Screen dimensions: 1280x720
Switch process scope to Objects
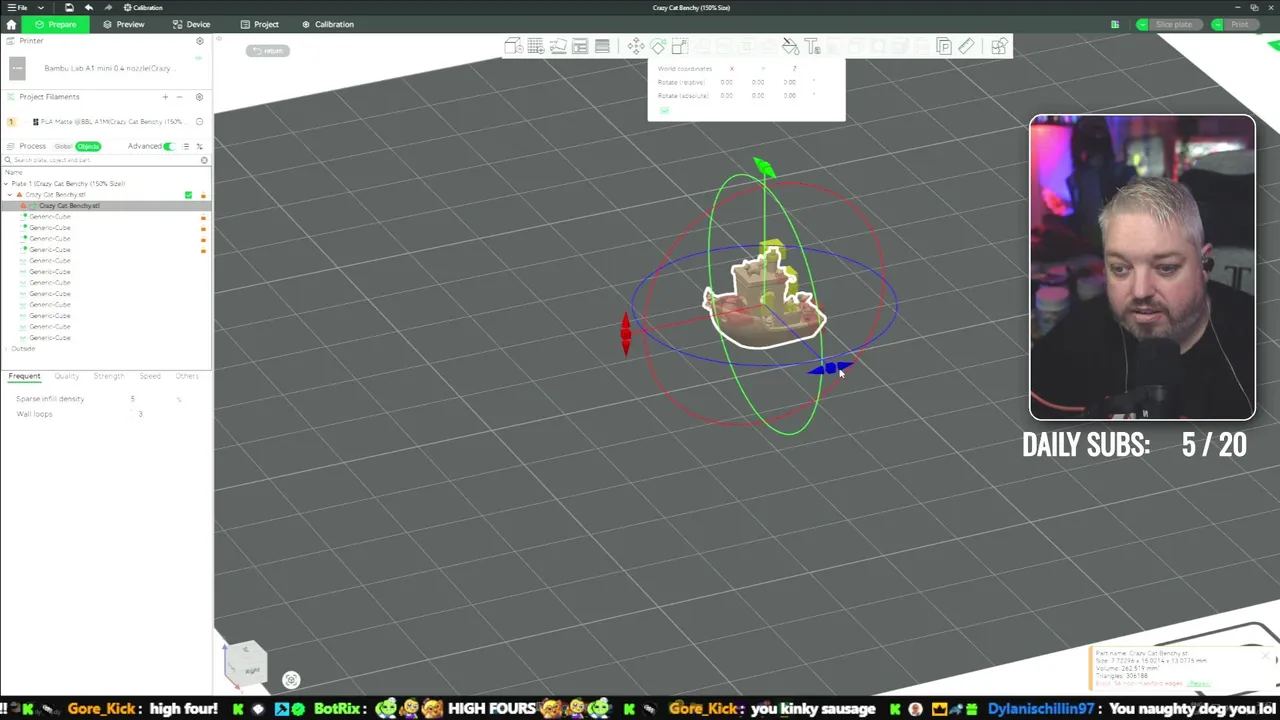click(x=88, y=146)
